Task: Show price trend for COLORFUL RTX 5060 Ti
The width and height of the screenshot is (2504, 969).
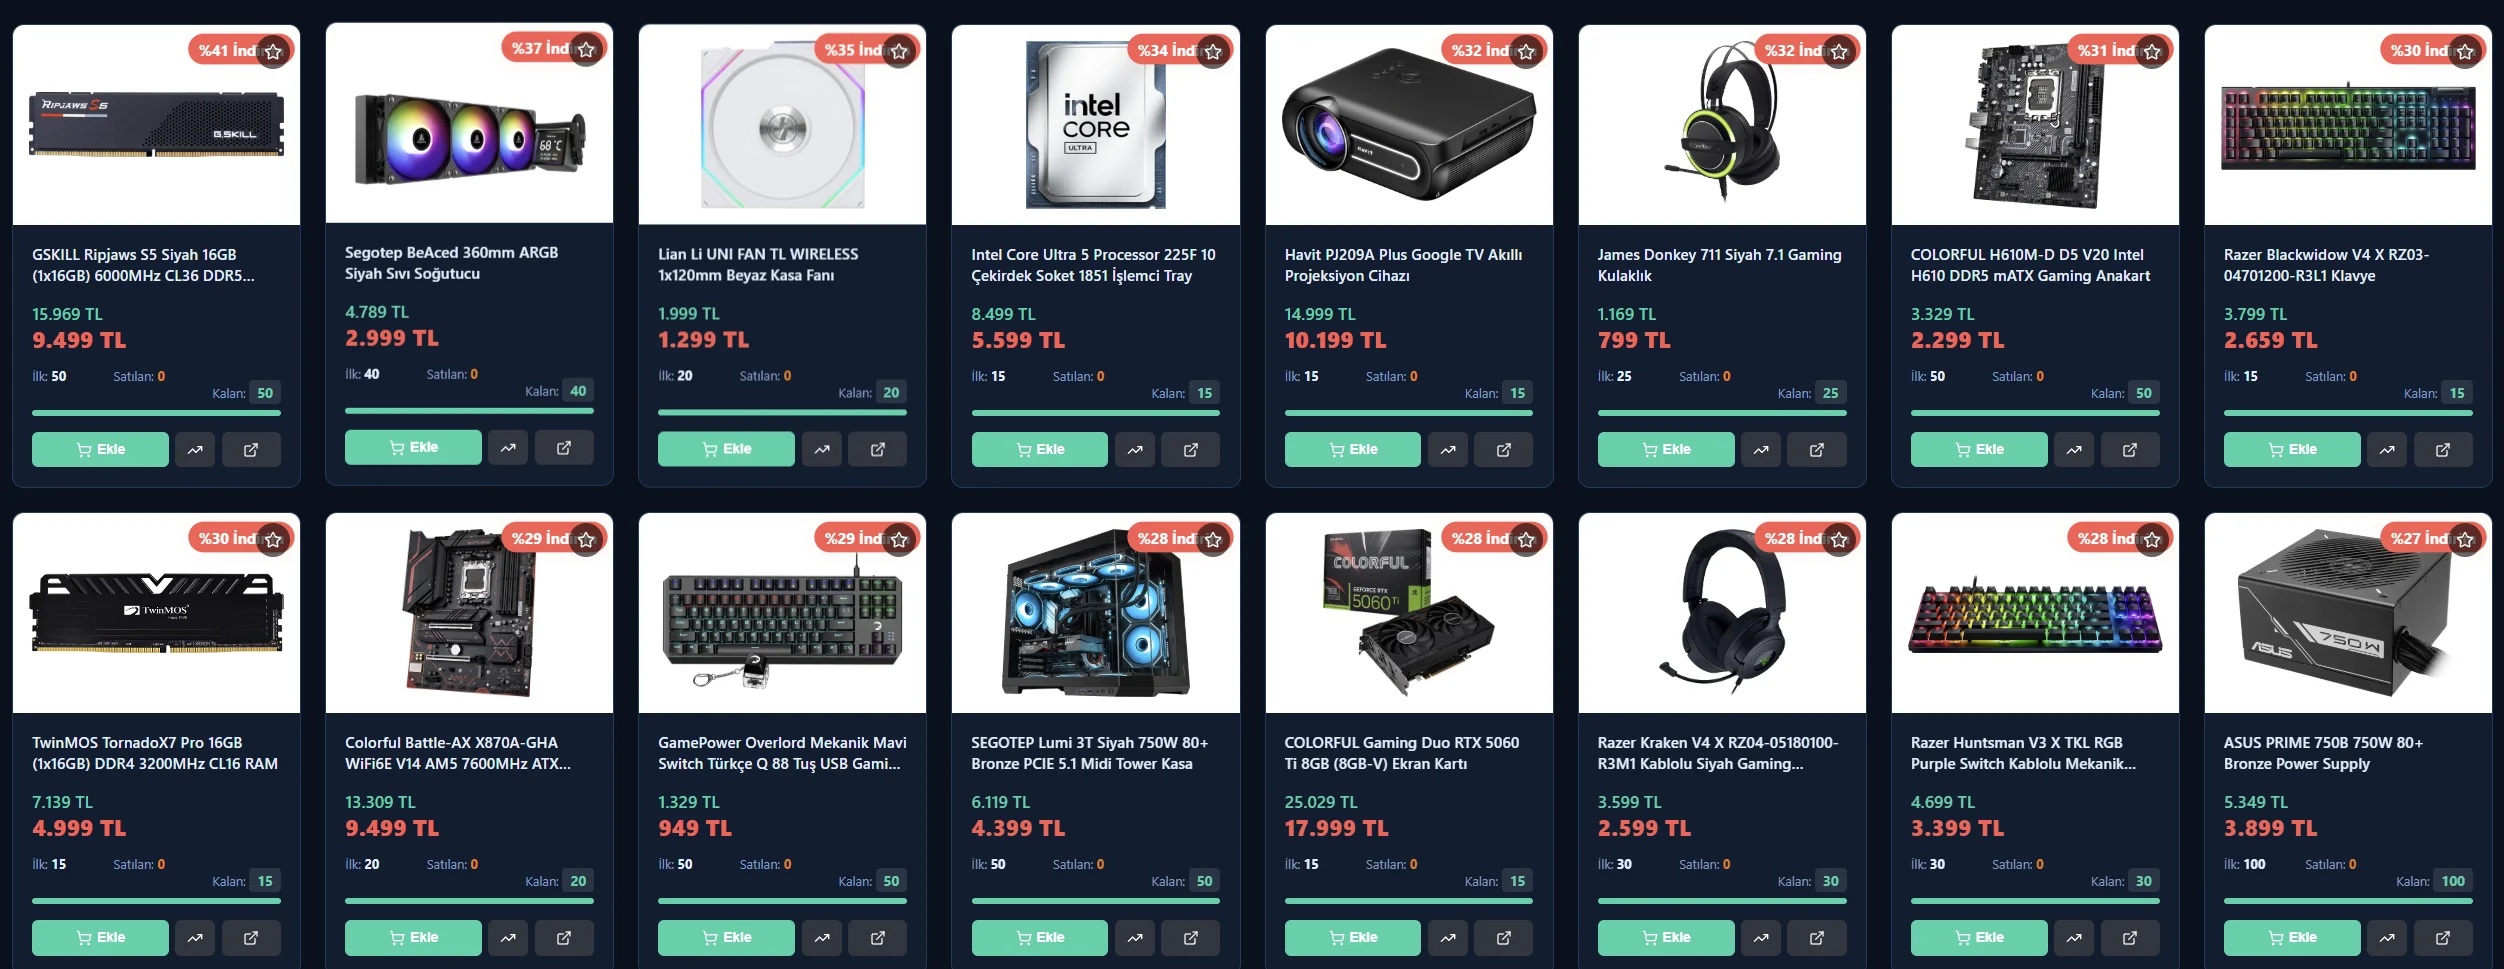Action: pyautogui.click(x=1447, y=938)
